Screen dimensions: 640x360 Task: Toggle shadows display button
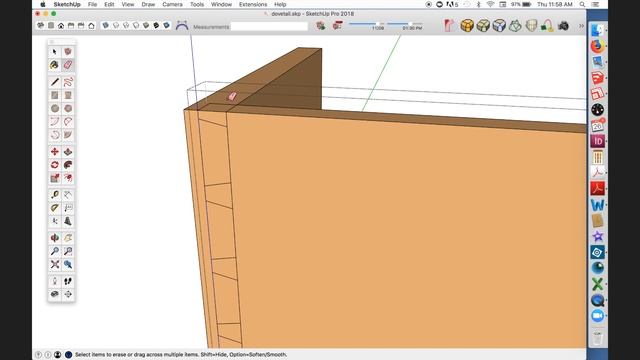tap(321, 26)
